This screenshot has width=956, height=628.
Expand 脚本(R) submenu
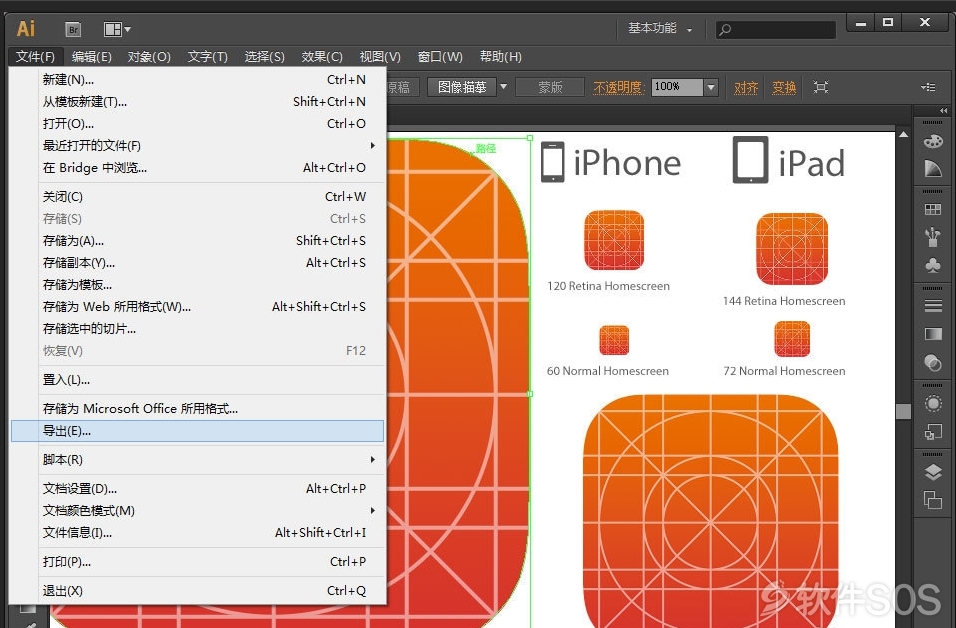pos(372,459)
